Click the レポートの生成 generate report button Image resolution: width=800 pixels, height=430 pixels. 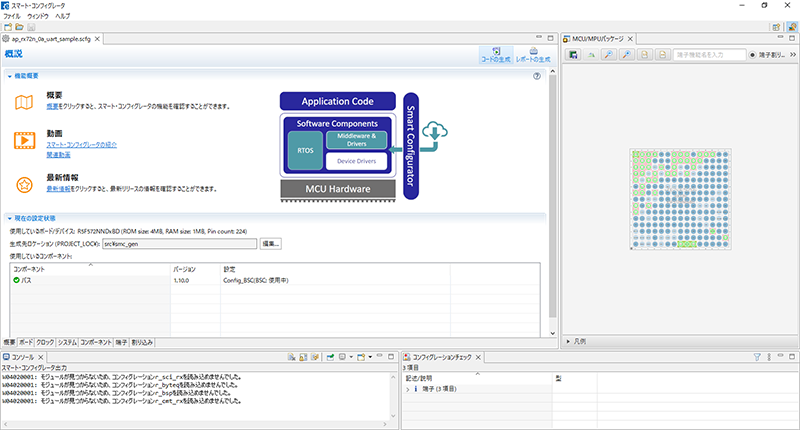pos(533,55)
